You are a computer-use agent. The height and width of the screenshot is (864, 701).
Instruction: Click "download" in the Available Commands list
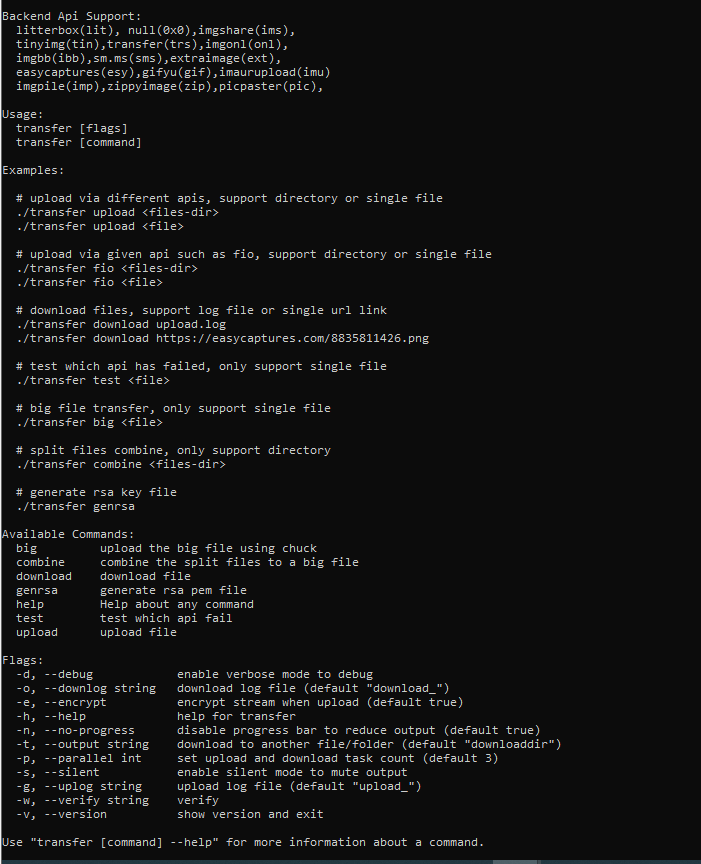[44, 576]
